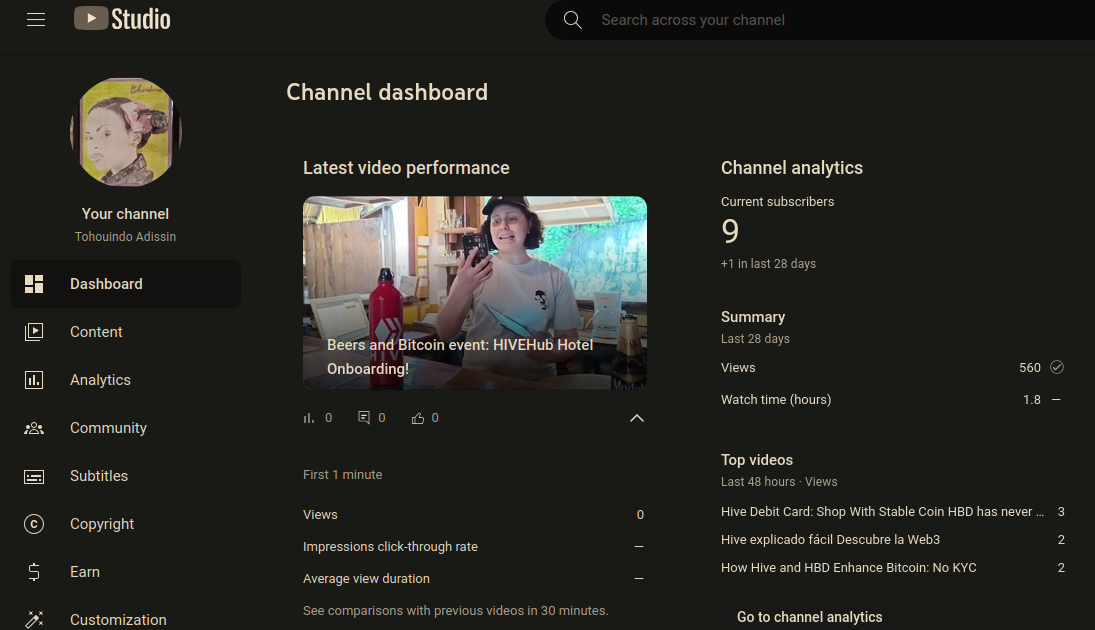The height and width of the screenshot is (630, 1095).
Task: Click the Subtitles icon in sidebar
Action: click(x=34, y=476)
